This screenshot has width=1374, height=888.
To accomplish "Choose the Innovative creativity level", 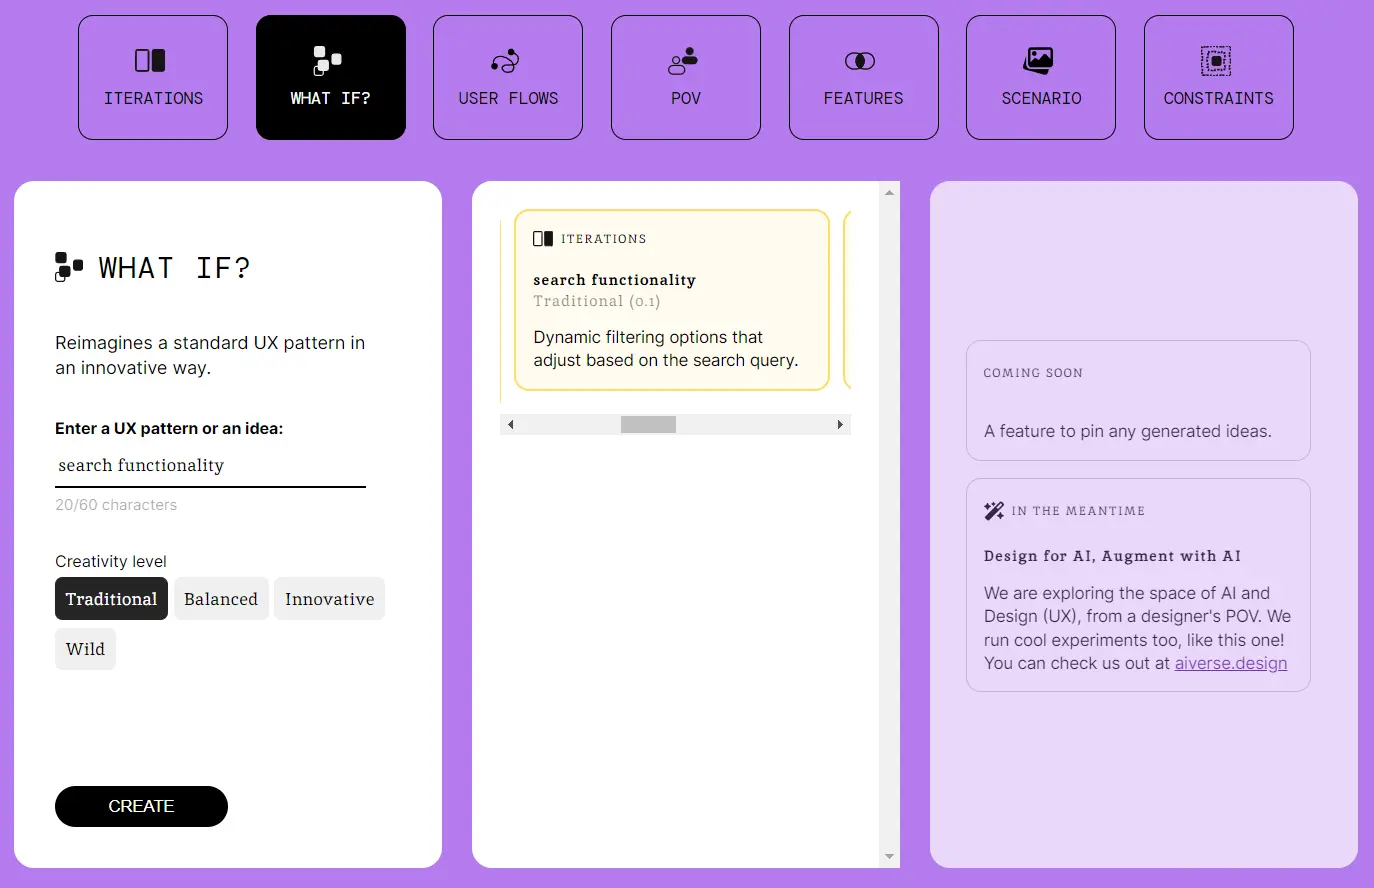I will point(329,599).
